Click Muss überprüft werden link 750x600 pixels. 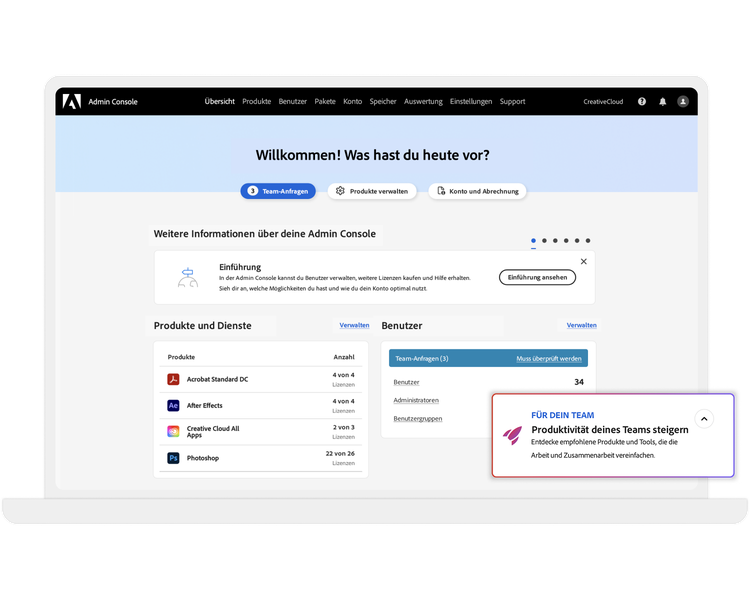(x=549, y=358)
